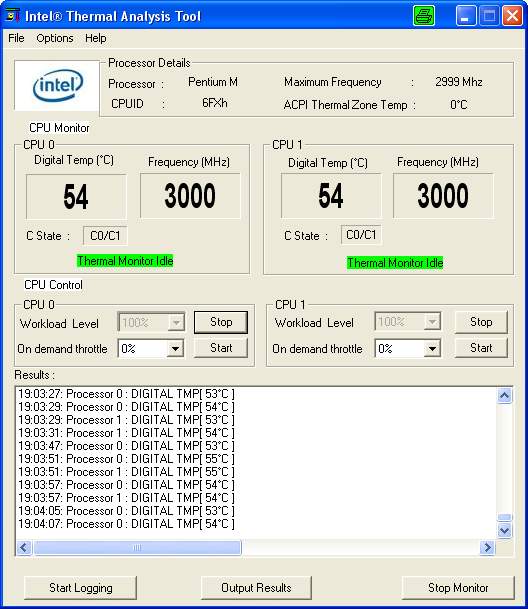The height and width of the screenshot is (609, 528).
Task: Click the 6FXh CPUID value
Action: (x=214, y=103)
